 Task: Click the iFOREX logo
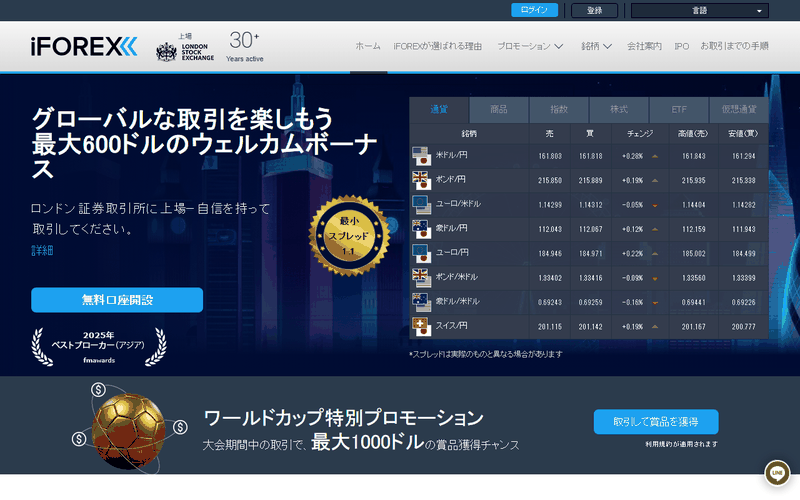coord(84,46)
